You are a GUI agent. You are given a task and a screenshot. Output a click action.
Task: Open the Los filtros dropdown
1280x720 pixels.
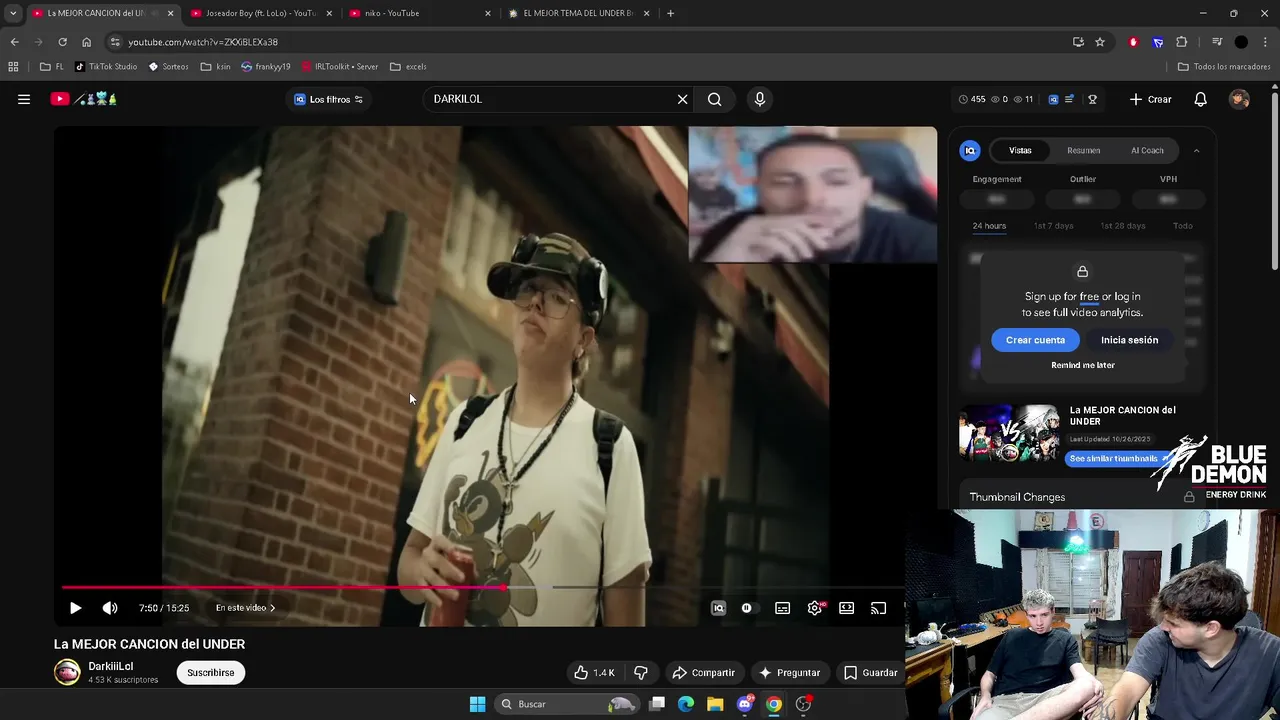pos(329,99)
